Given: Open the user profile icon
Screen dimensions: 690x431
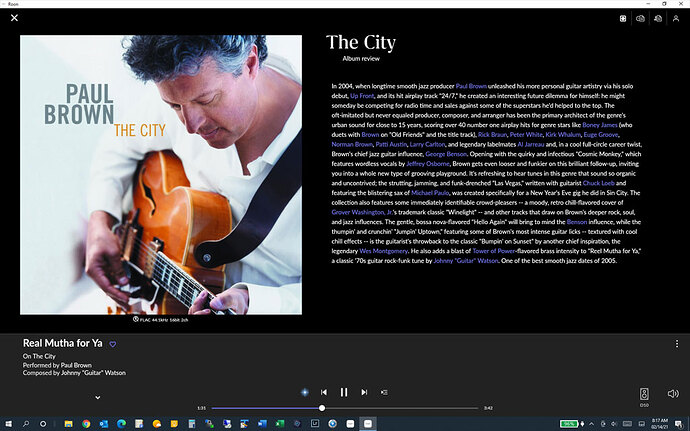Looking at the screenshot, I should point(676,18).
